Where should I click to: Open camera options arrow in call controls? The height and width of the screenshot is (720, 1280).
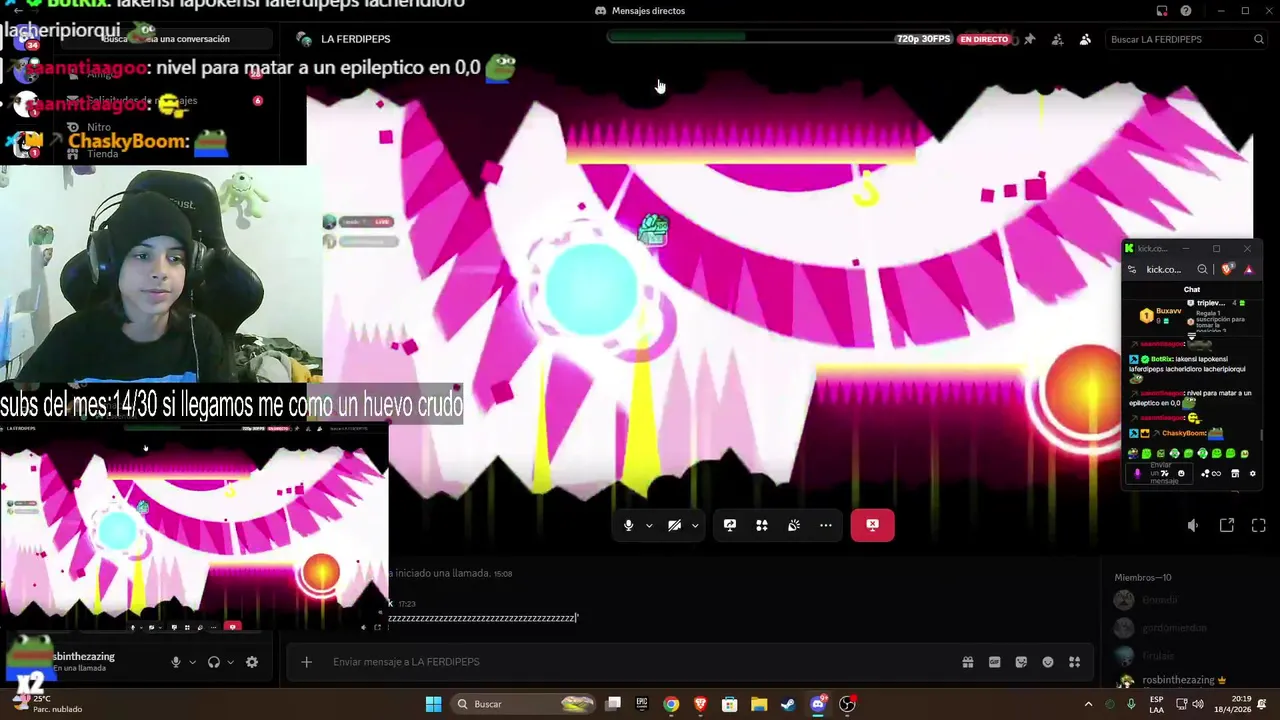[x=695, y=526]
